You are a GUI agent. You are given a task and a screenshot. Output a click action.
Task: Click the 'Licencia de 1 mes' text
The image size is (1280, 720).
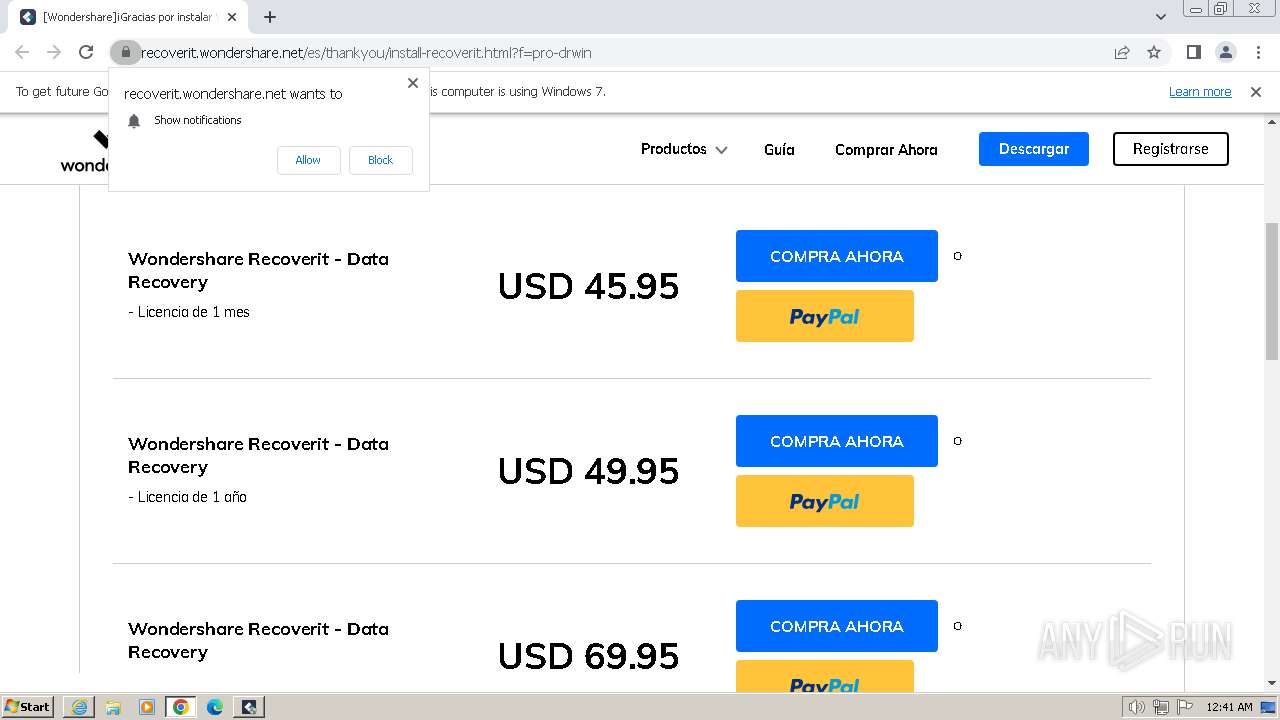(x=189, y=312)
